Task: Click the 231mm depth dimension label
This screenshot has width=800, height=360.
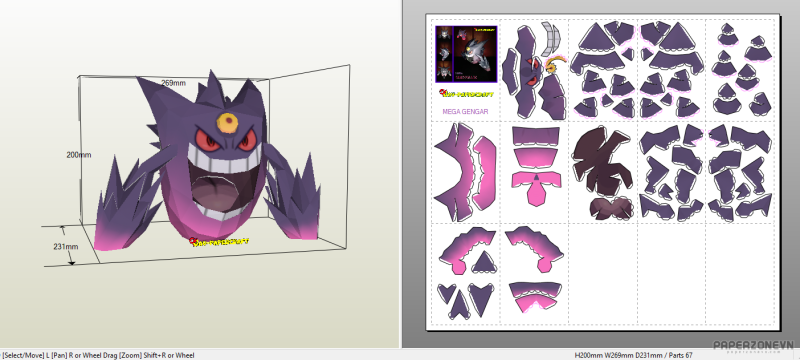Action: tap(66, 246)
